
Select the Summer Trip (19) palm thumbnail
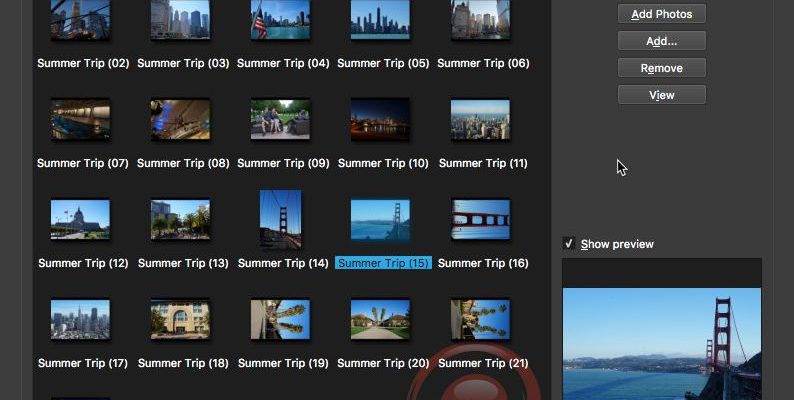coord(281,319)
